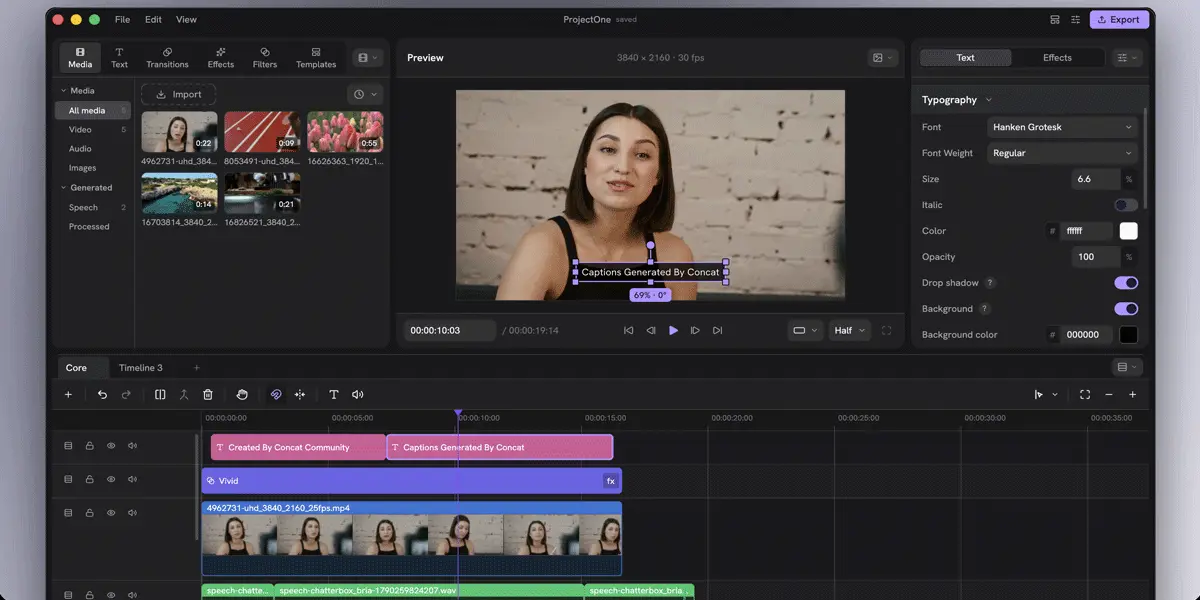Open the preview aspect ratio dropdown
The height and width of the screenshot is (600, 1200).
point(805,330)
